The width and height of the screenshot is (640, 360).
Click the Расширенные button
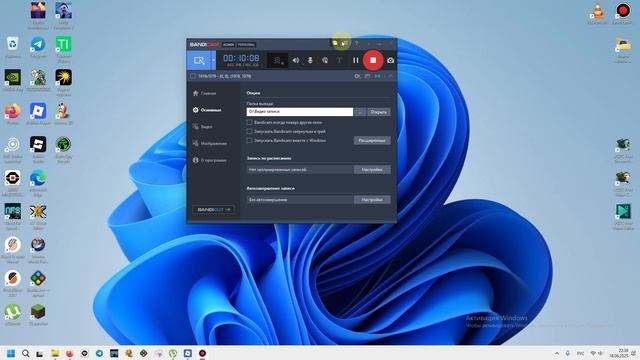tap(372, 140)
